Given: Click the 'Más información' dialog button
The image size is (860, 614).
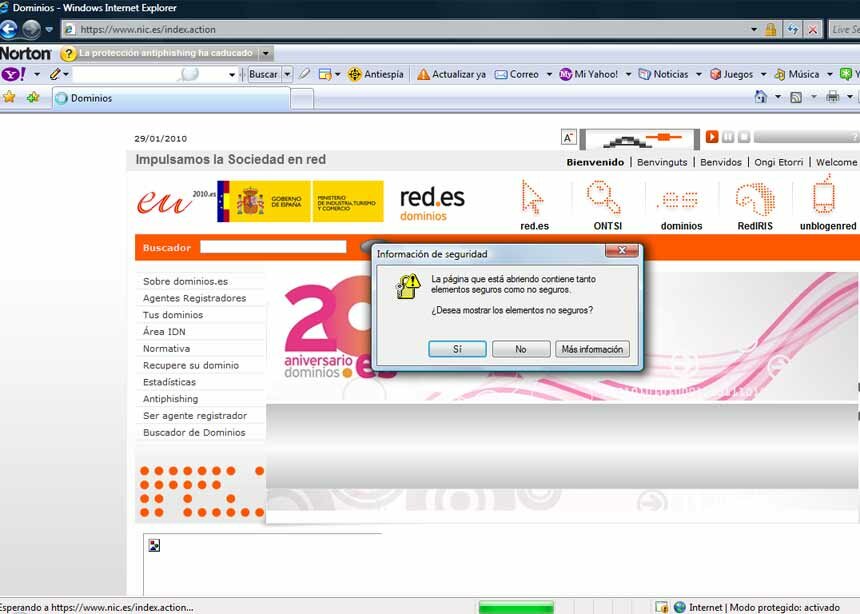Looking at the screenshot, I should 592,349.
